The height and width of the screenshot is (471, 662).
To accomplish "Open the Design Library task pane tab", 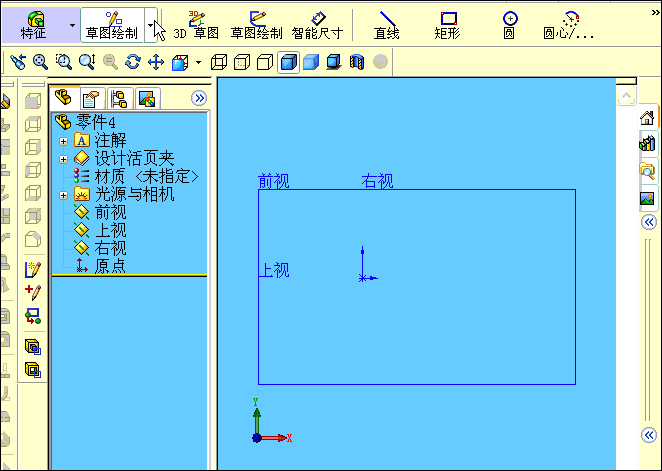I will click(x=647, y=143).
